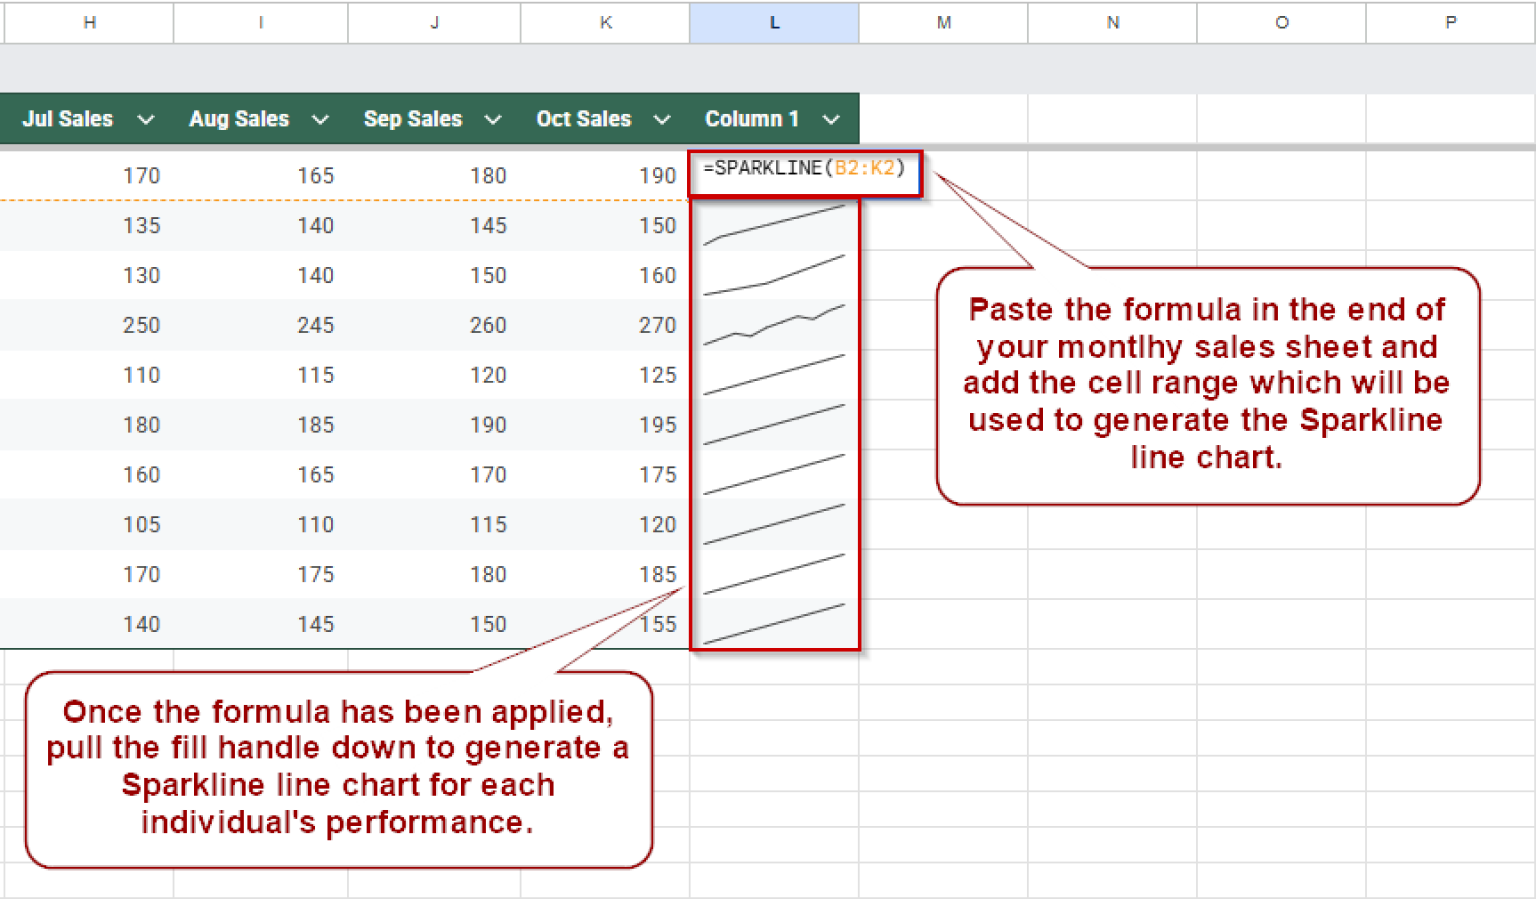The width and height of the screenshot is (1536, 899).
Task: Select column H header
Action: coord(88,22)
